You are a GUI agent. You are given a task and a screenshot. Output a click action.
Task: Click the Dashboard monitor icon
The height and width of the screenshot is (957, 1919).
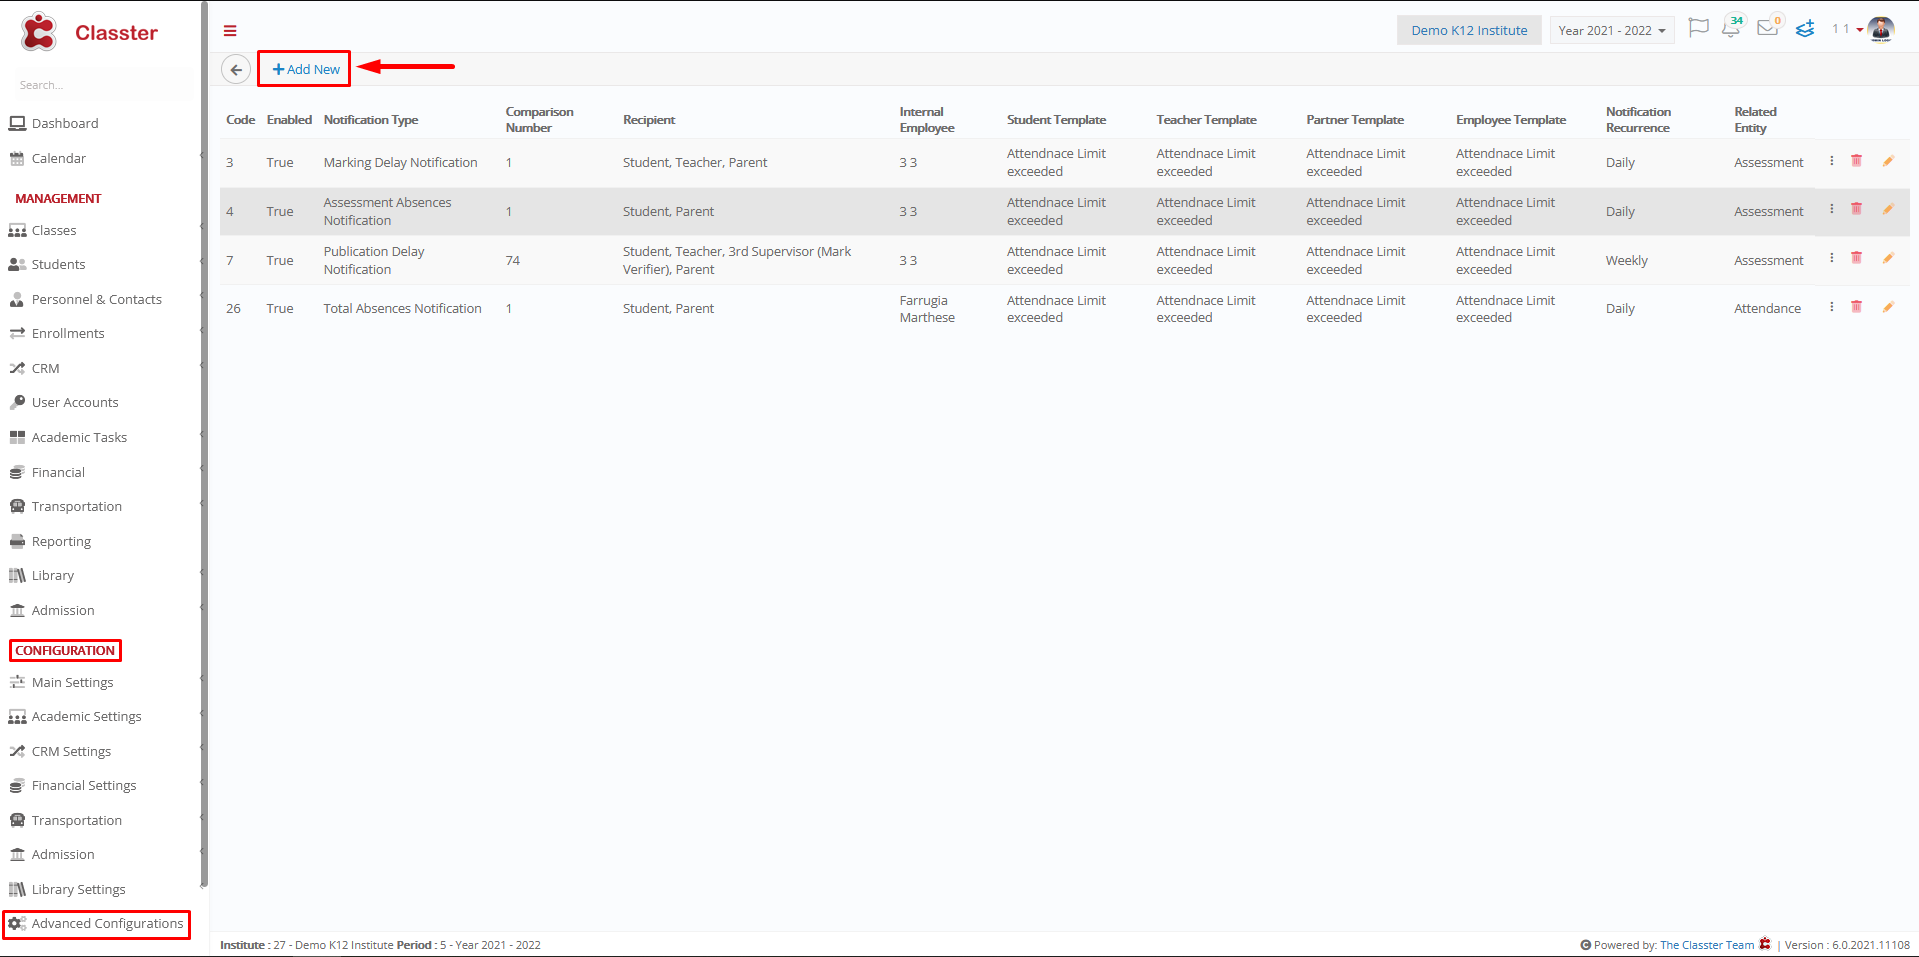click(17, 123)
